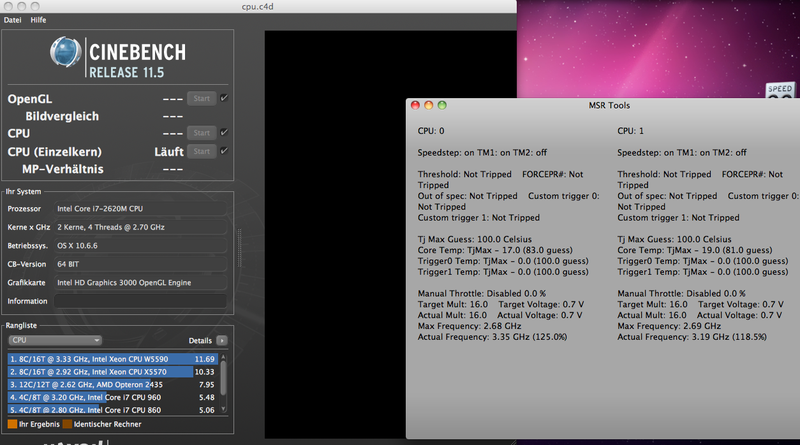Click the panel splitter handle beside system info
The height and width of the screenshot is (445, 800).
pyautogui.click(x=239, y=248)
